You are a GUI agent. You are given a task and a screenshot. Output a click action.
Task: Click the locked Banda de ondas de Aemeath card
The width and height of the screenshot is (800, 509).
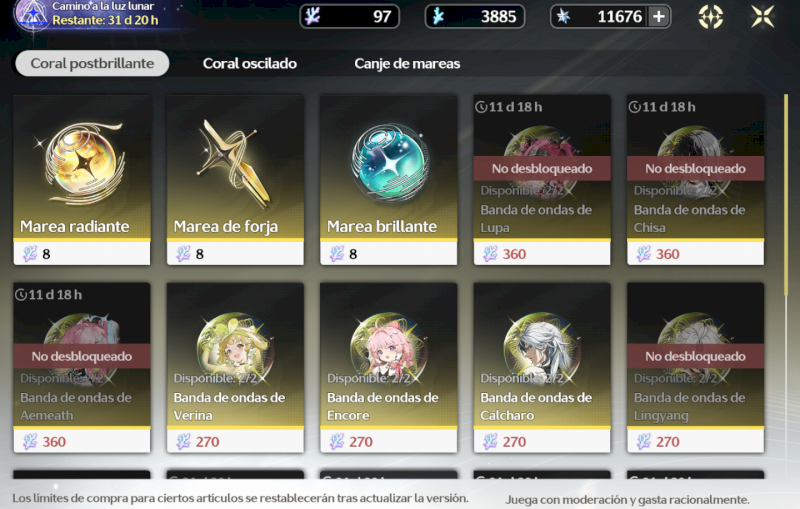[82, 368]
